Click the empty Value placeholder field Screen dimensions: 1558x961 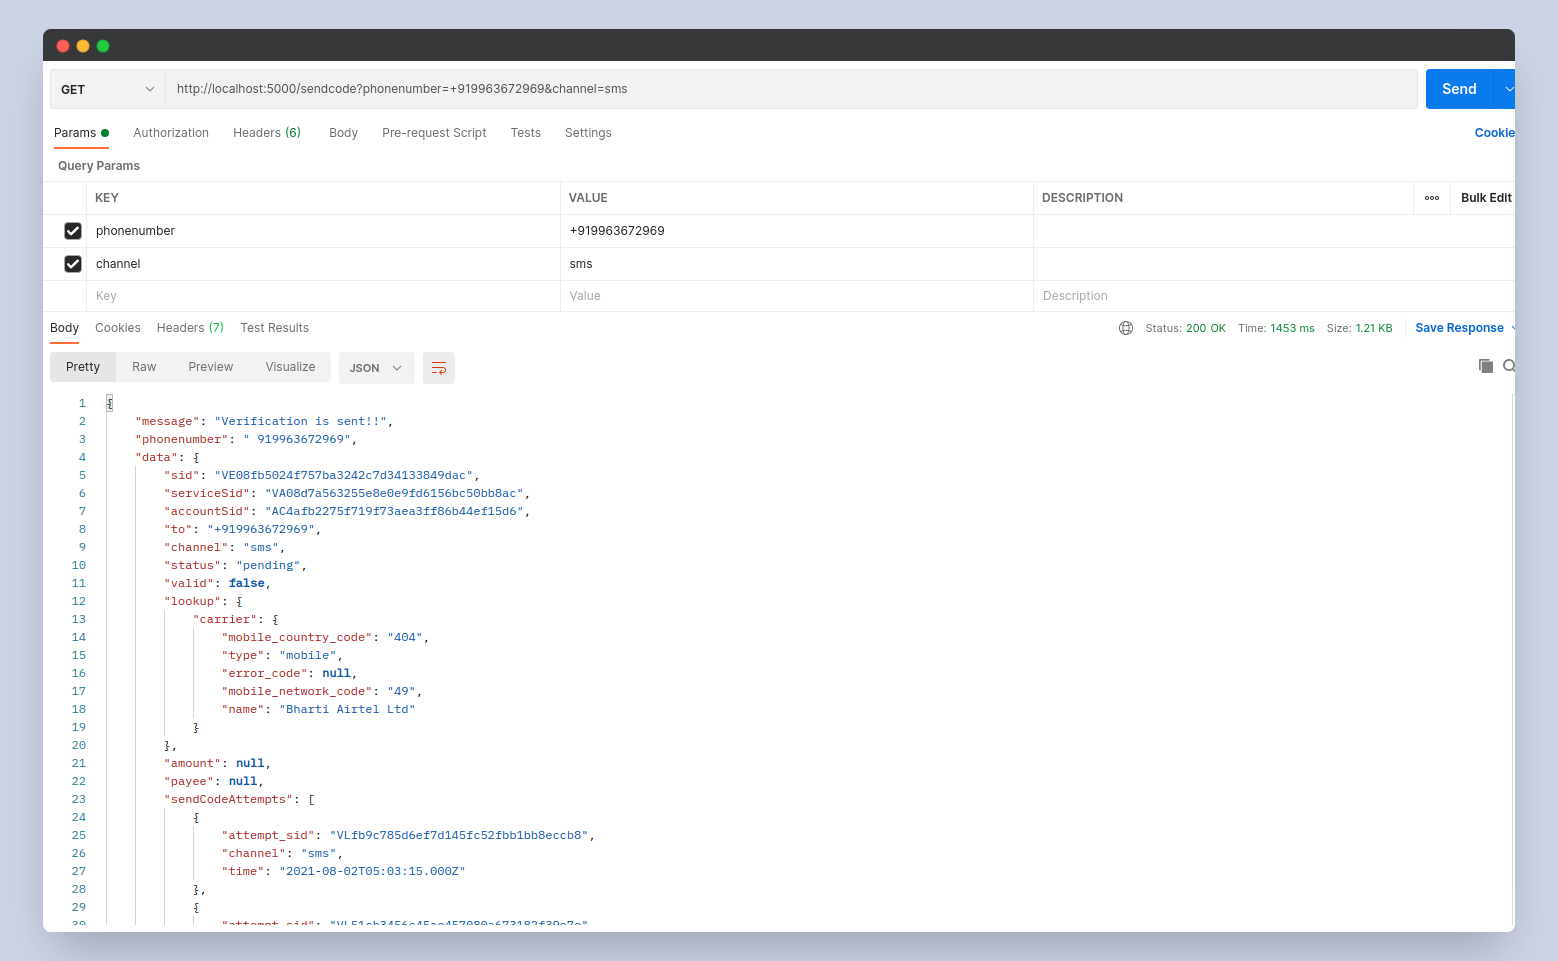(796, 296)
